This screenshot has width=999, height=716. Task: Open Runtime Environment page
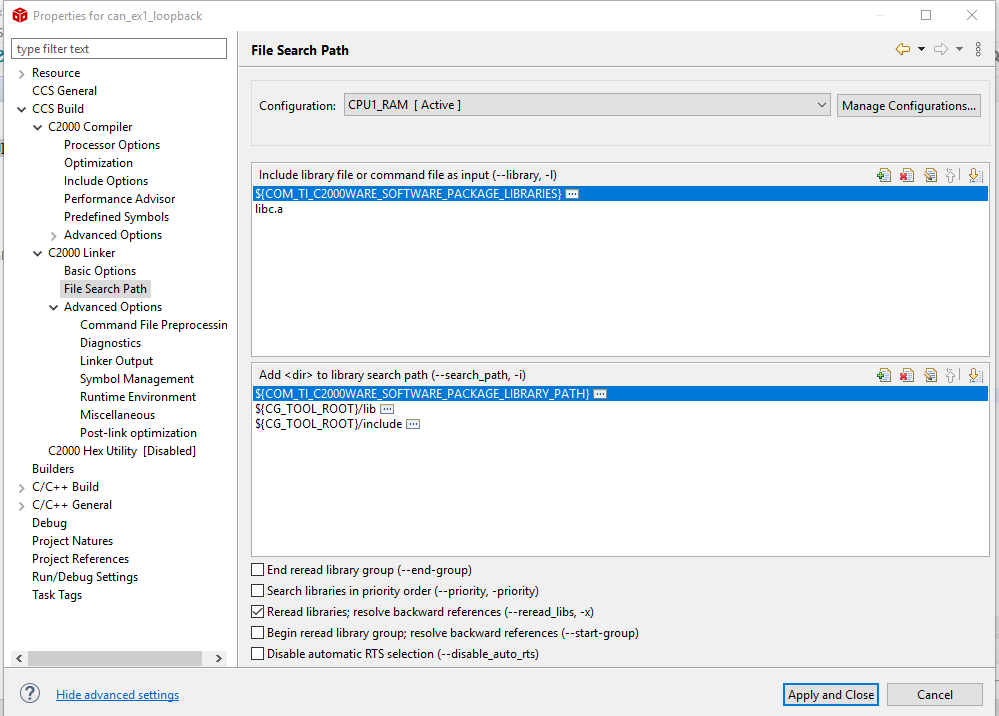coord(138,397)
